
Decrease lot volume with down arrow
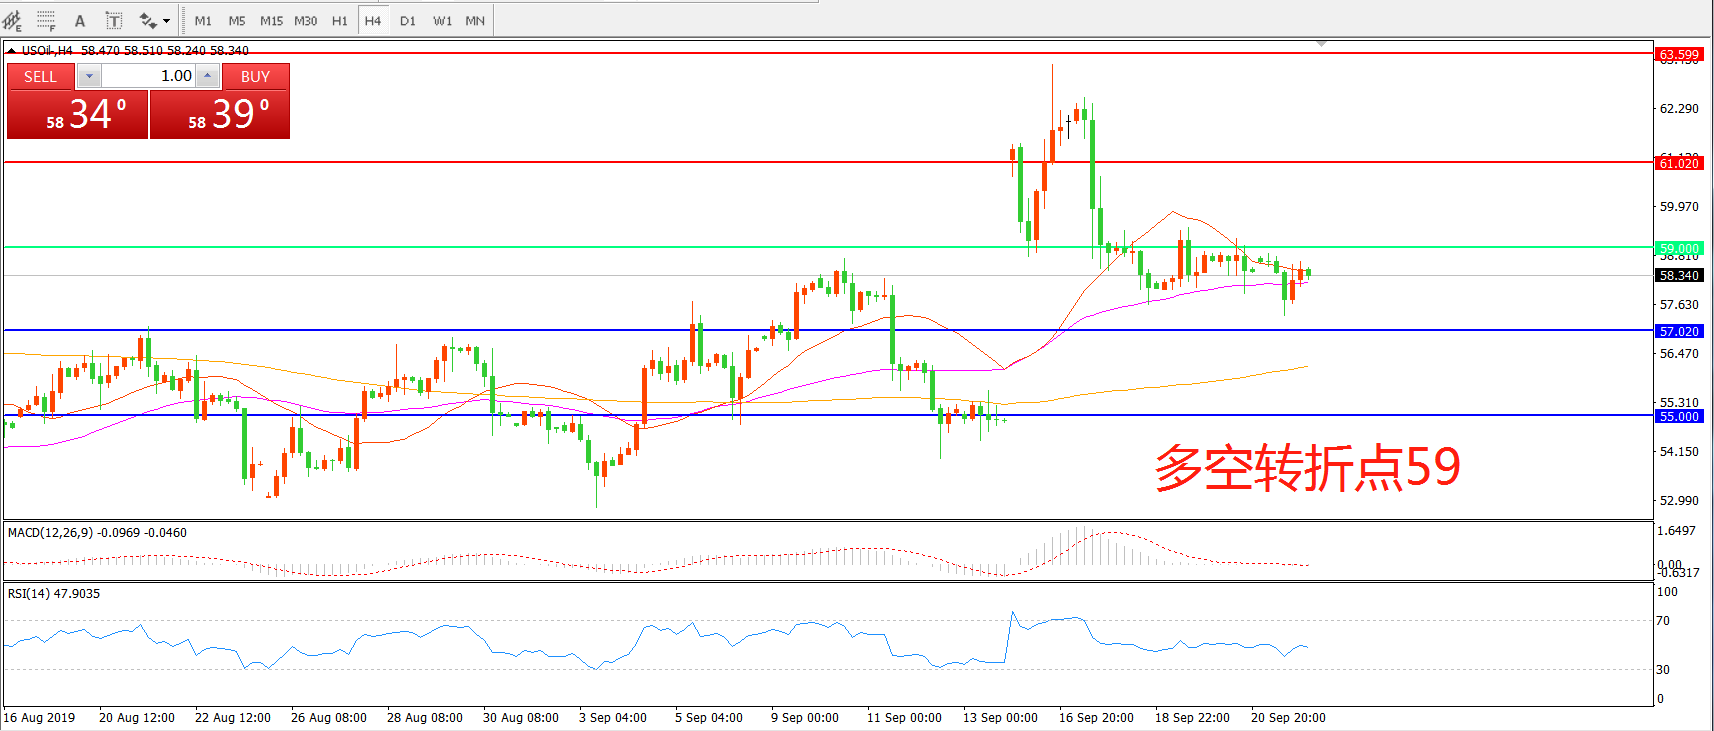click(x=89, y=76)
